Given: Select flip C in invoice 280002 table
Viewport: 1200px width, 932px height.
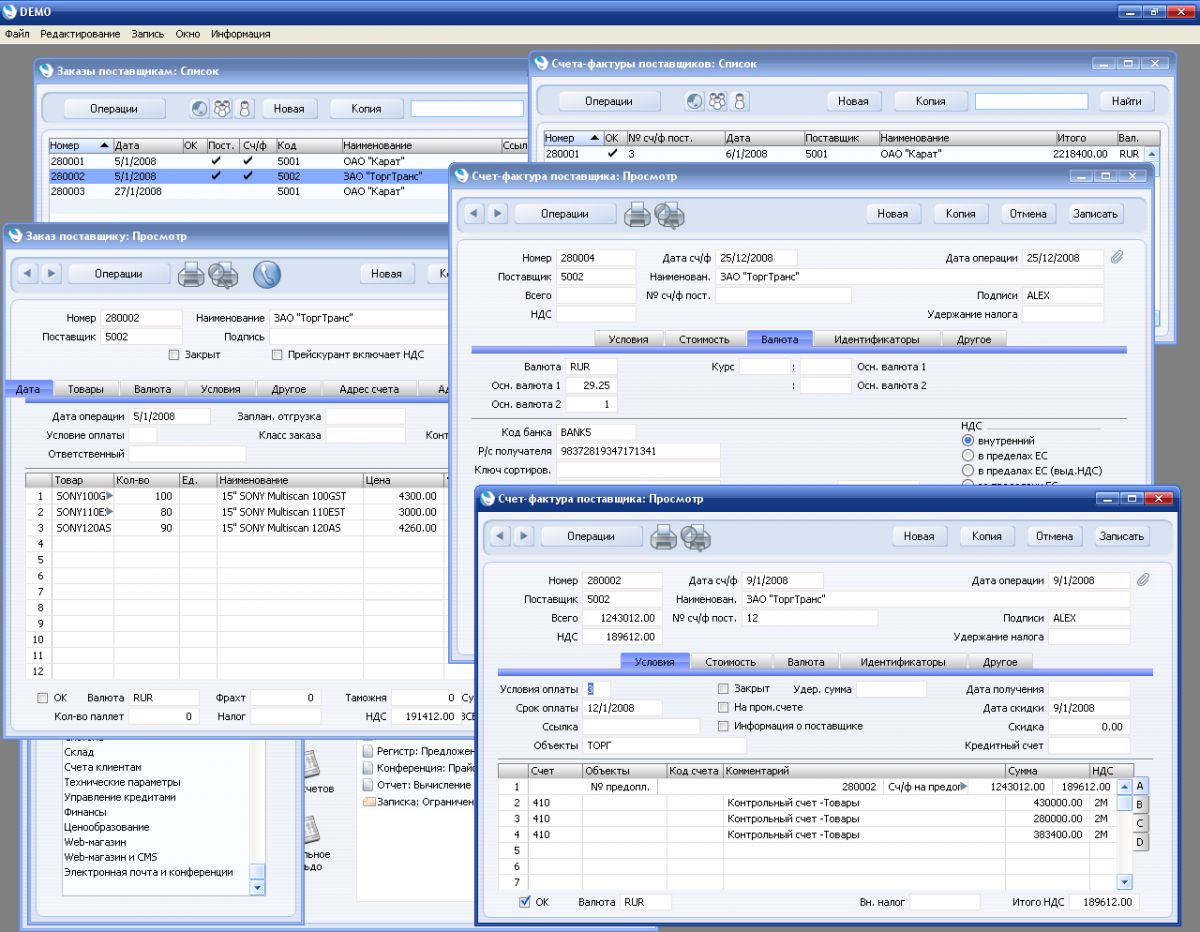Looking at the screenshot, I should [1140, 823].
